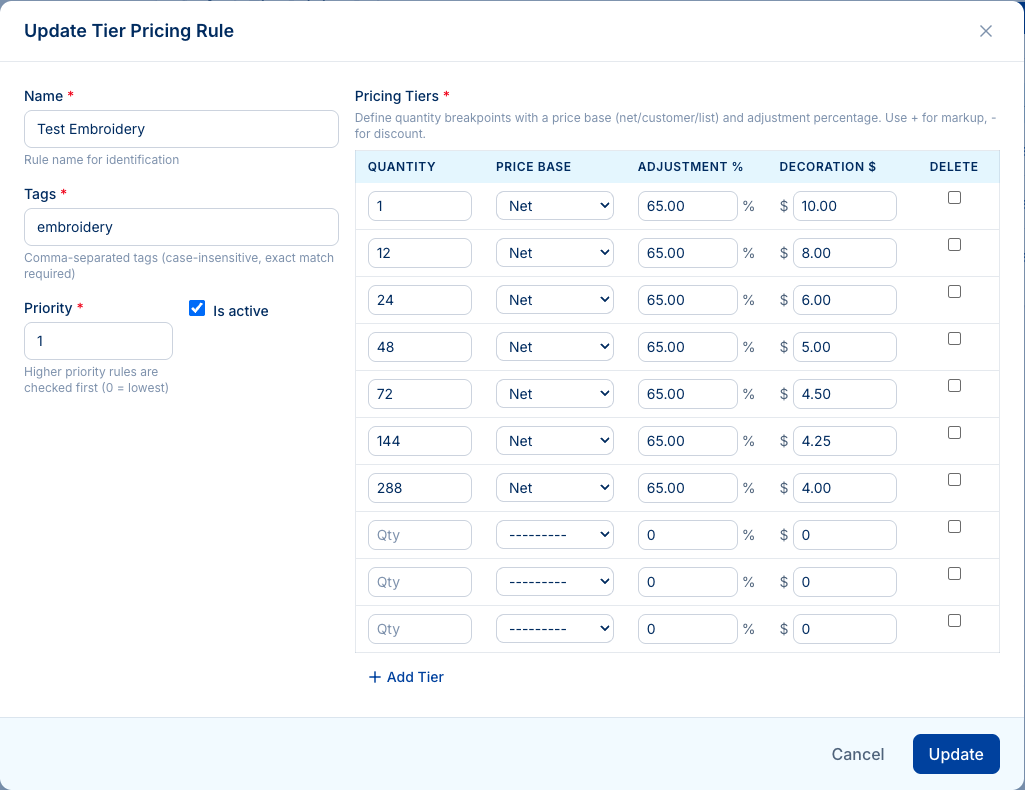Image resolution: width=1025 pixels, height=790 pixels.
Task: Click decoration field showing 4.25
Action: pyautogui.click(x=845, y=441)
